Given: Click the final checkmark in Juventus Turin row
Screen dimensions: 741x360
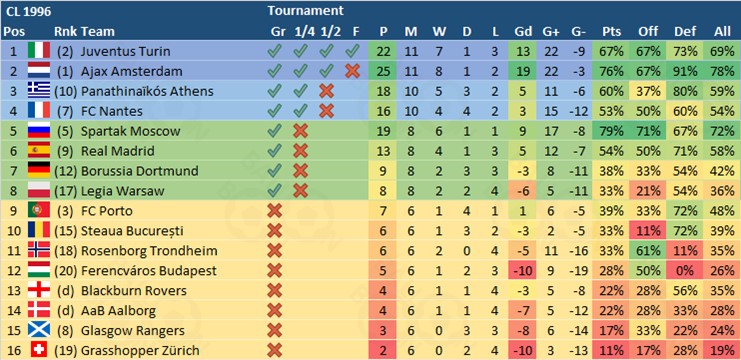Looking at the screenshot, I should (x=353, y=51).
